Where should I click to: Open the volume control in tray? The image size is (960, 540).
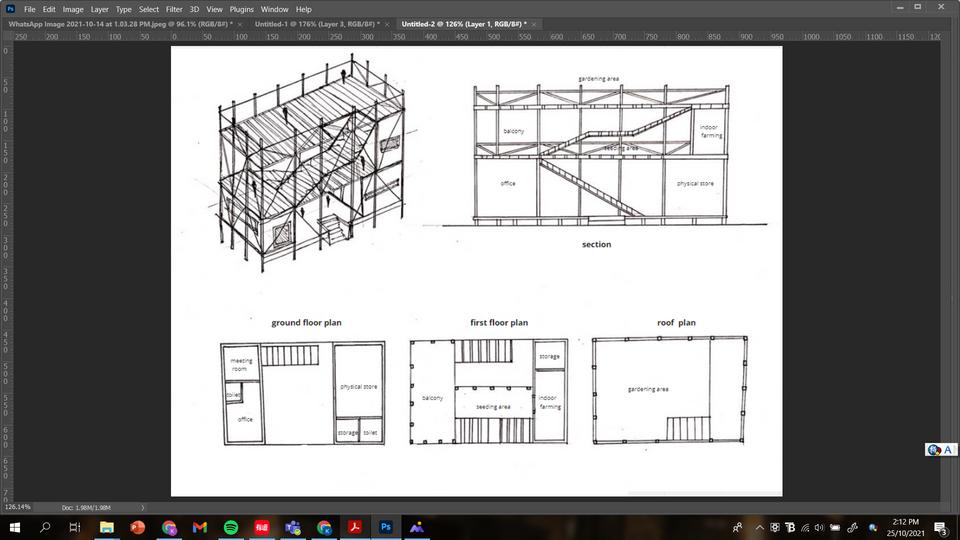(x=819, y=527)
